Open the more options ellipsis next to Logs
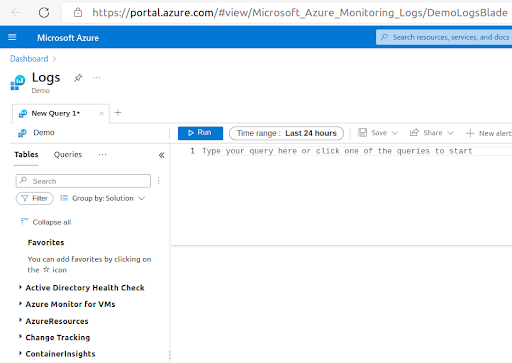Screen dimensions: 512x363 point(97,78)
